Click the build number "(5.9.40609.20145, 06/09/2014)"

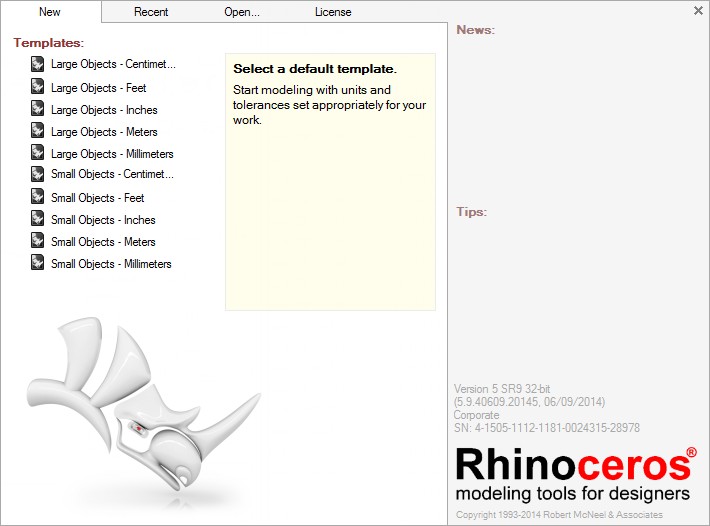pyautogui.click(x=529, y=402)
